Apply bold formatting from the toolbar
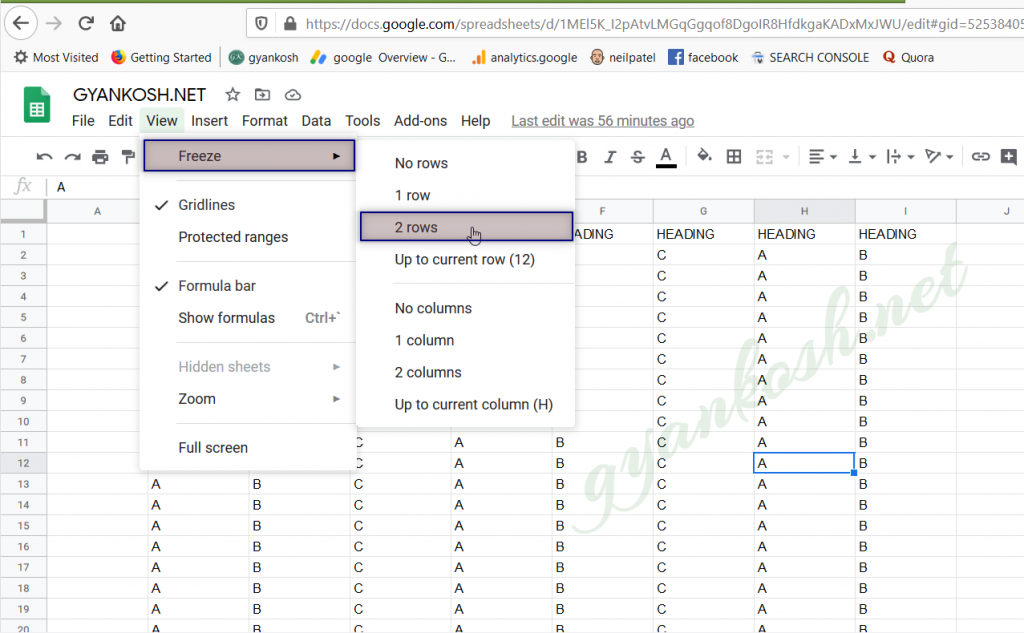 pyautogui.click(x=582, y=156)
